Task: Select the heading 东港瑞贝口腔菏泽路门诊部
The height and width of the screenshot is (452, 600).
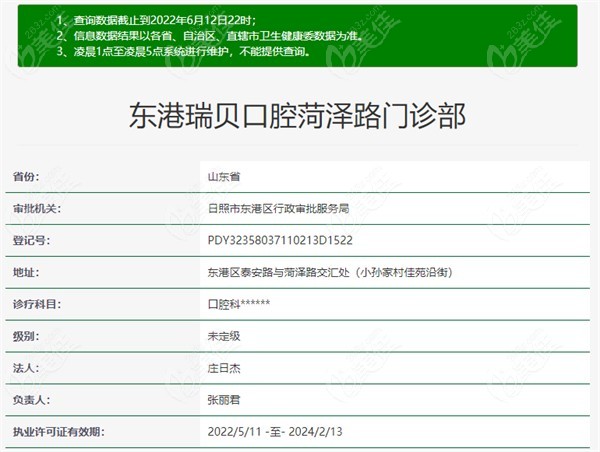Action: pyautogui.click(x=297, y=116)
